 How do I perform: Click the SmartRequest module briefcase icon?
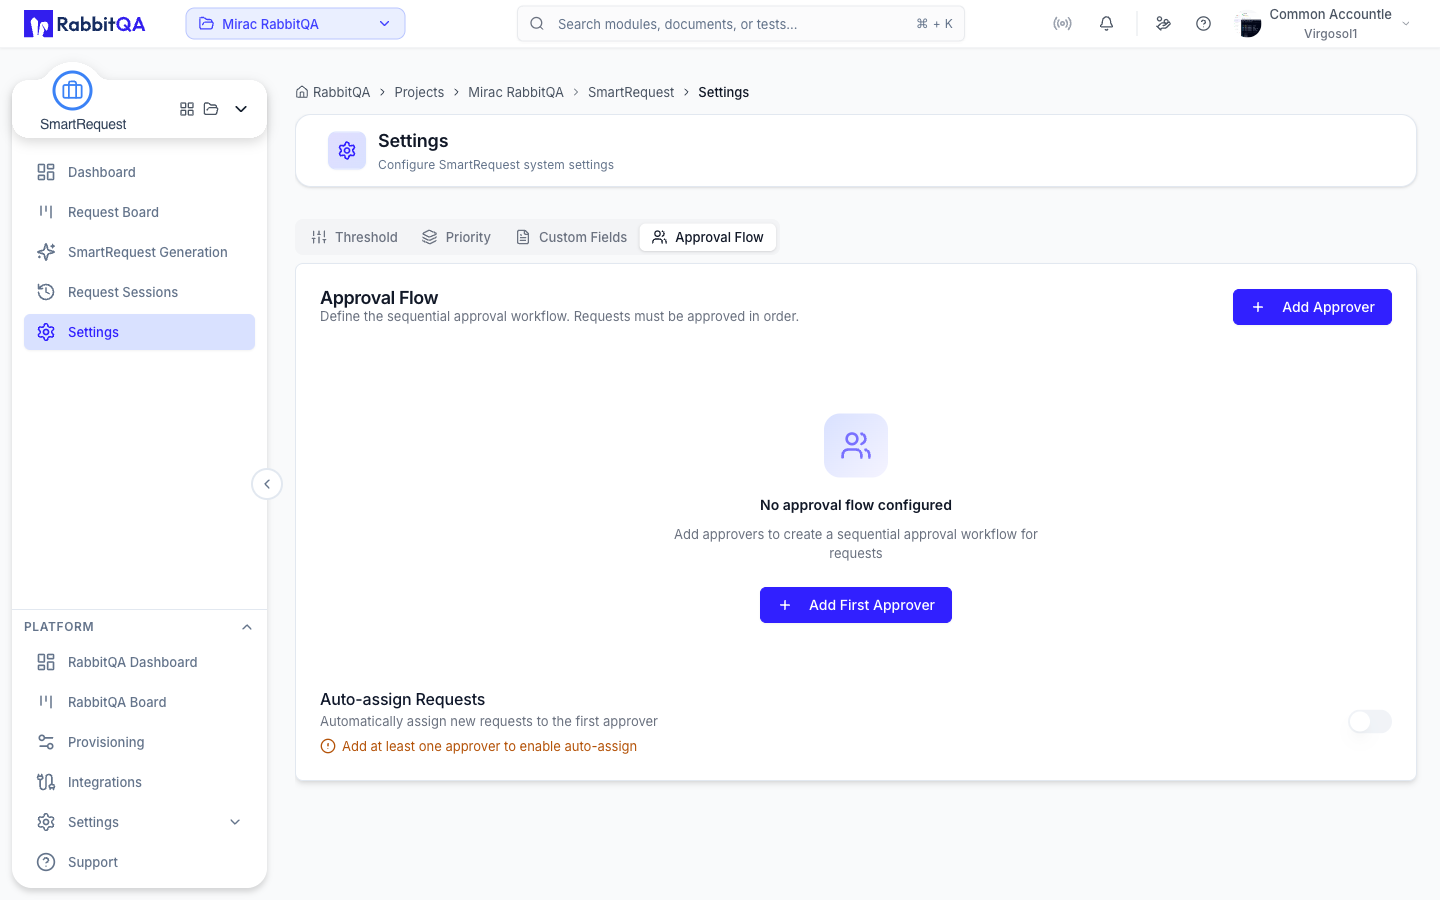72,91
